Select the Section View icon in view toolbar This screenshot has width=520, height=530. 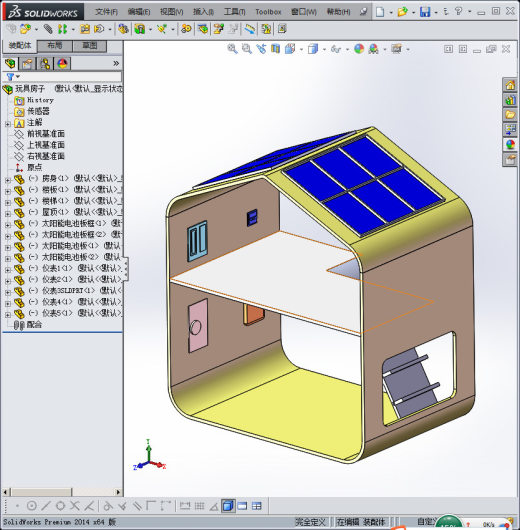click(276, 49)
